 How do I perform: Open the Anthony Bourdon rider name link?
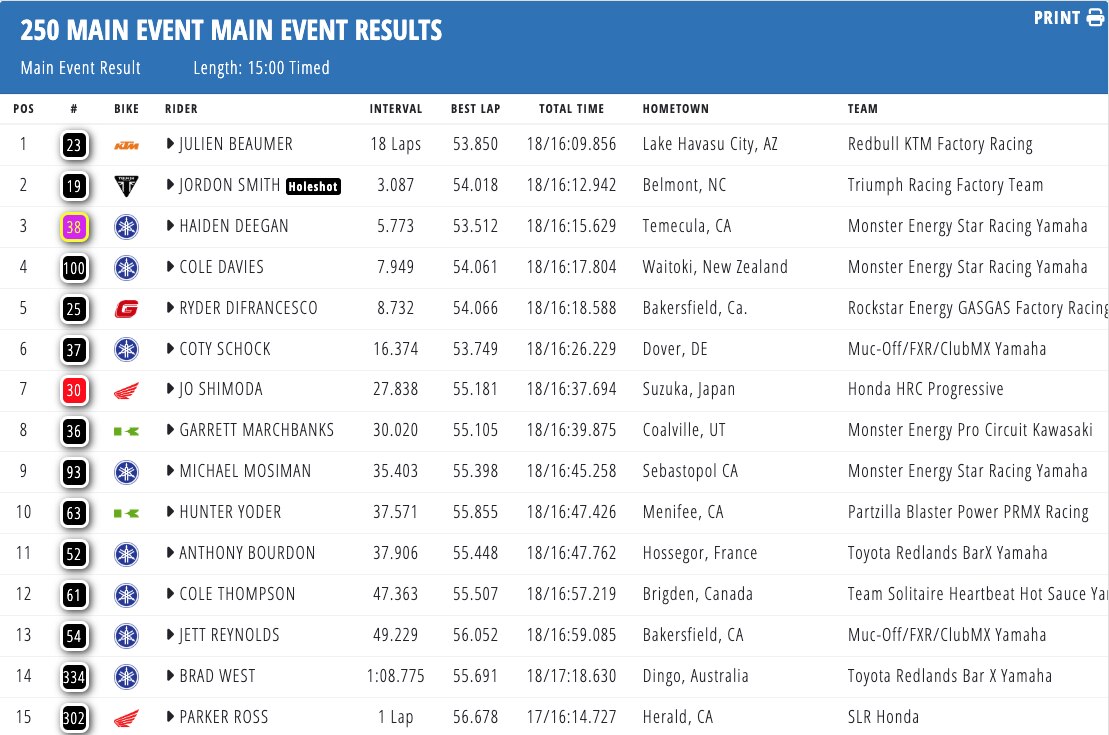[x=247, y=553]
